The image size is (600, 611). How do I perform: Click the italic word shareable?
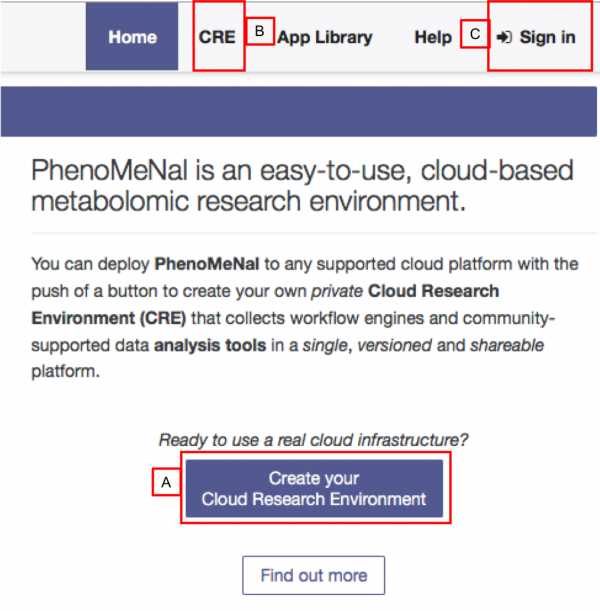click(x=509, y=343)
